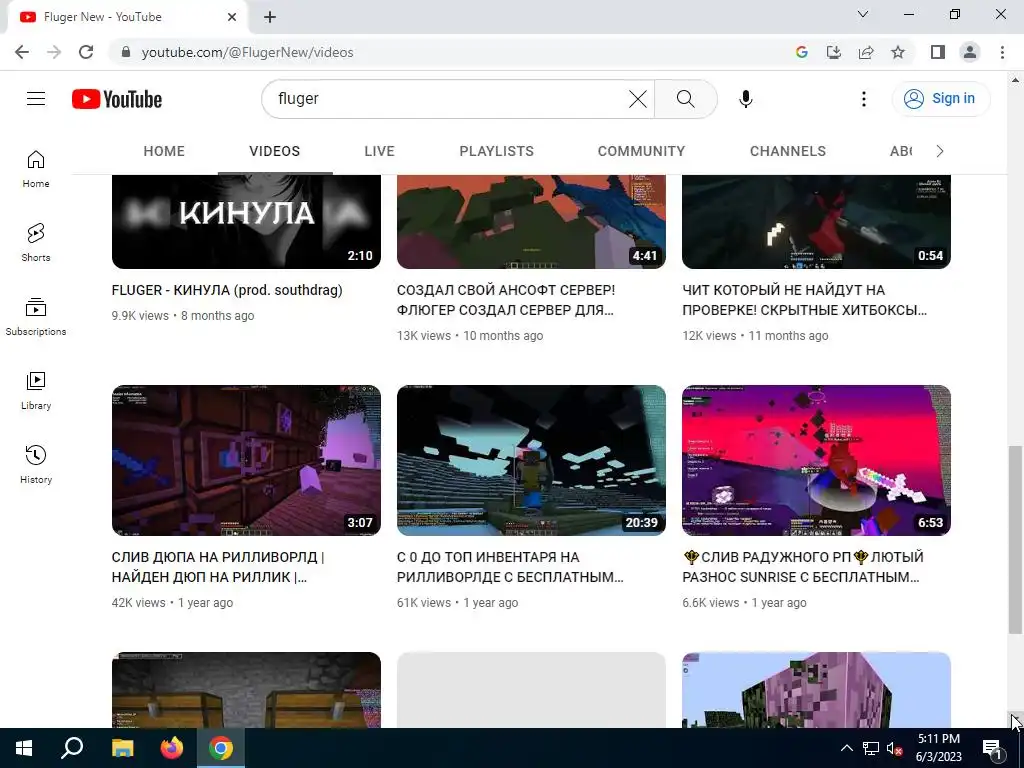Image resolution: width=1024 pixels, height=768 pixels.
Task: Open a new browser tab
Action: (270, 17)
